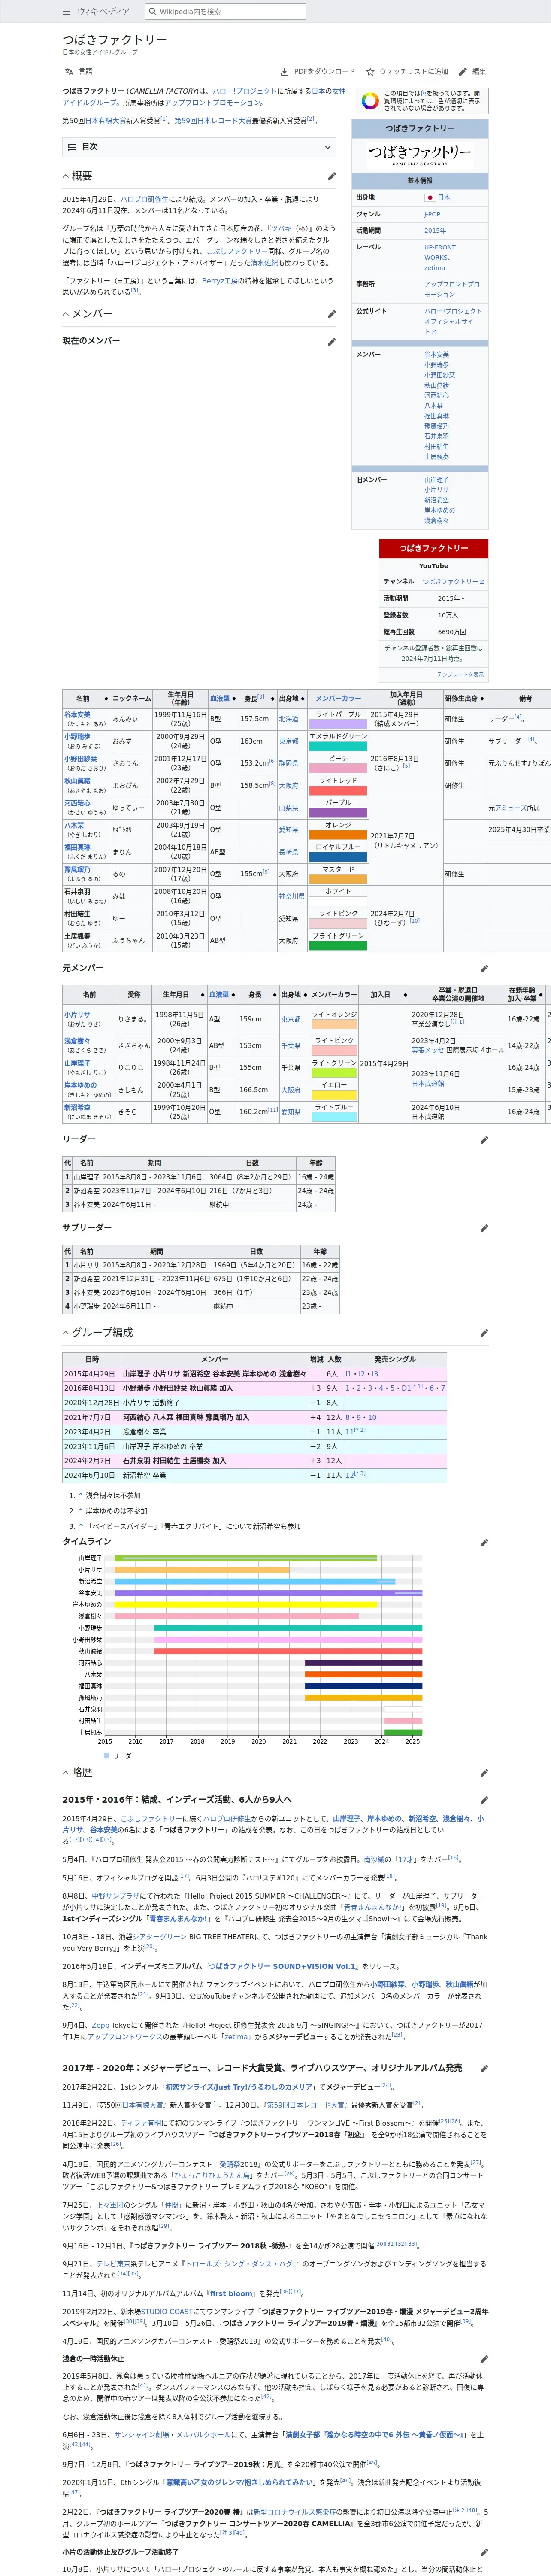Image resolution: width=551 pixels, height=2576 pixels.
Task: Click the 北海道 birthplace link
Action: pyautogui.click(x=288, y=719)
